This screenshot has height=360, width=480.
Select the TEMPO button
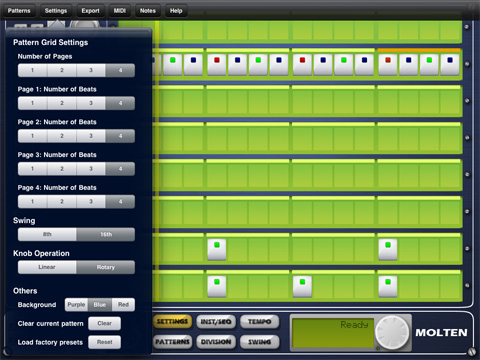tap(259, 322)
